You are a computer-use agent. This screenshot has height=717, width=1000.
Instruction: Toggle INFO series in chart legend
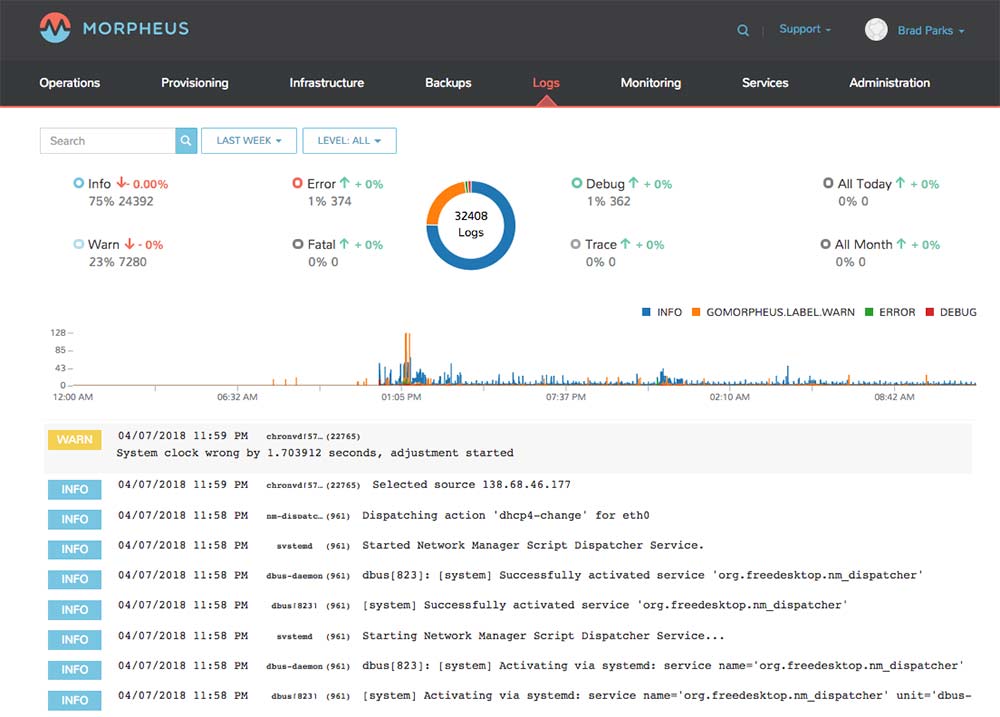click(x=661, y=312)
